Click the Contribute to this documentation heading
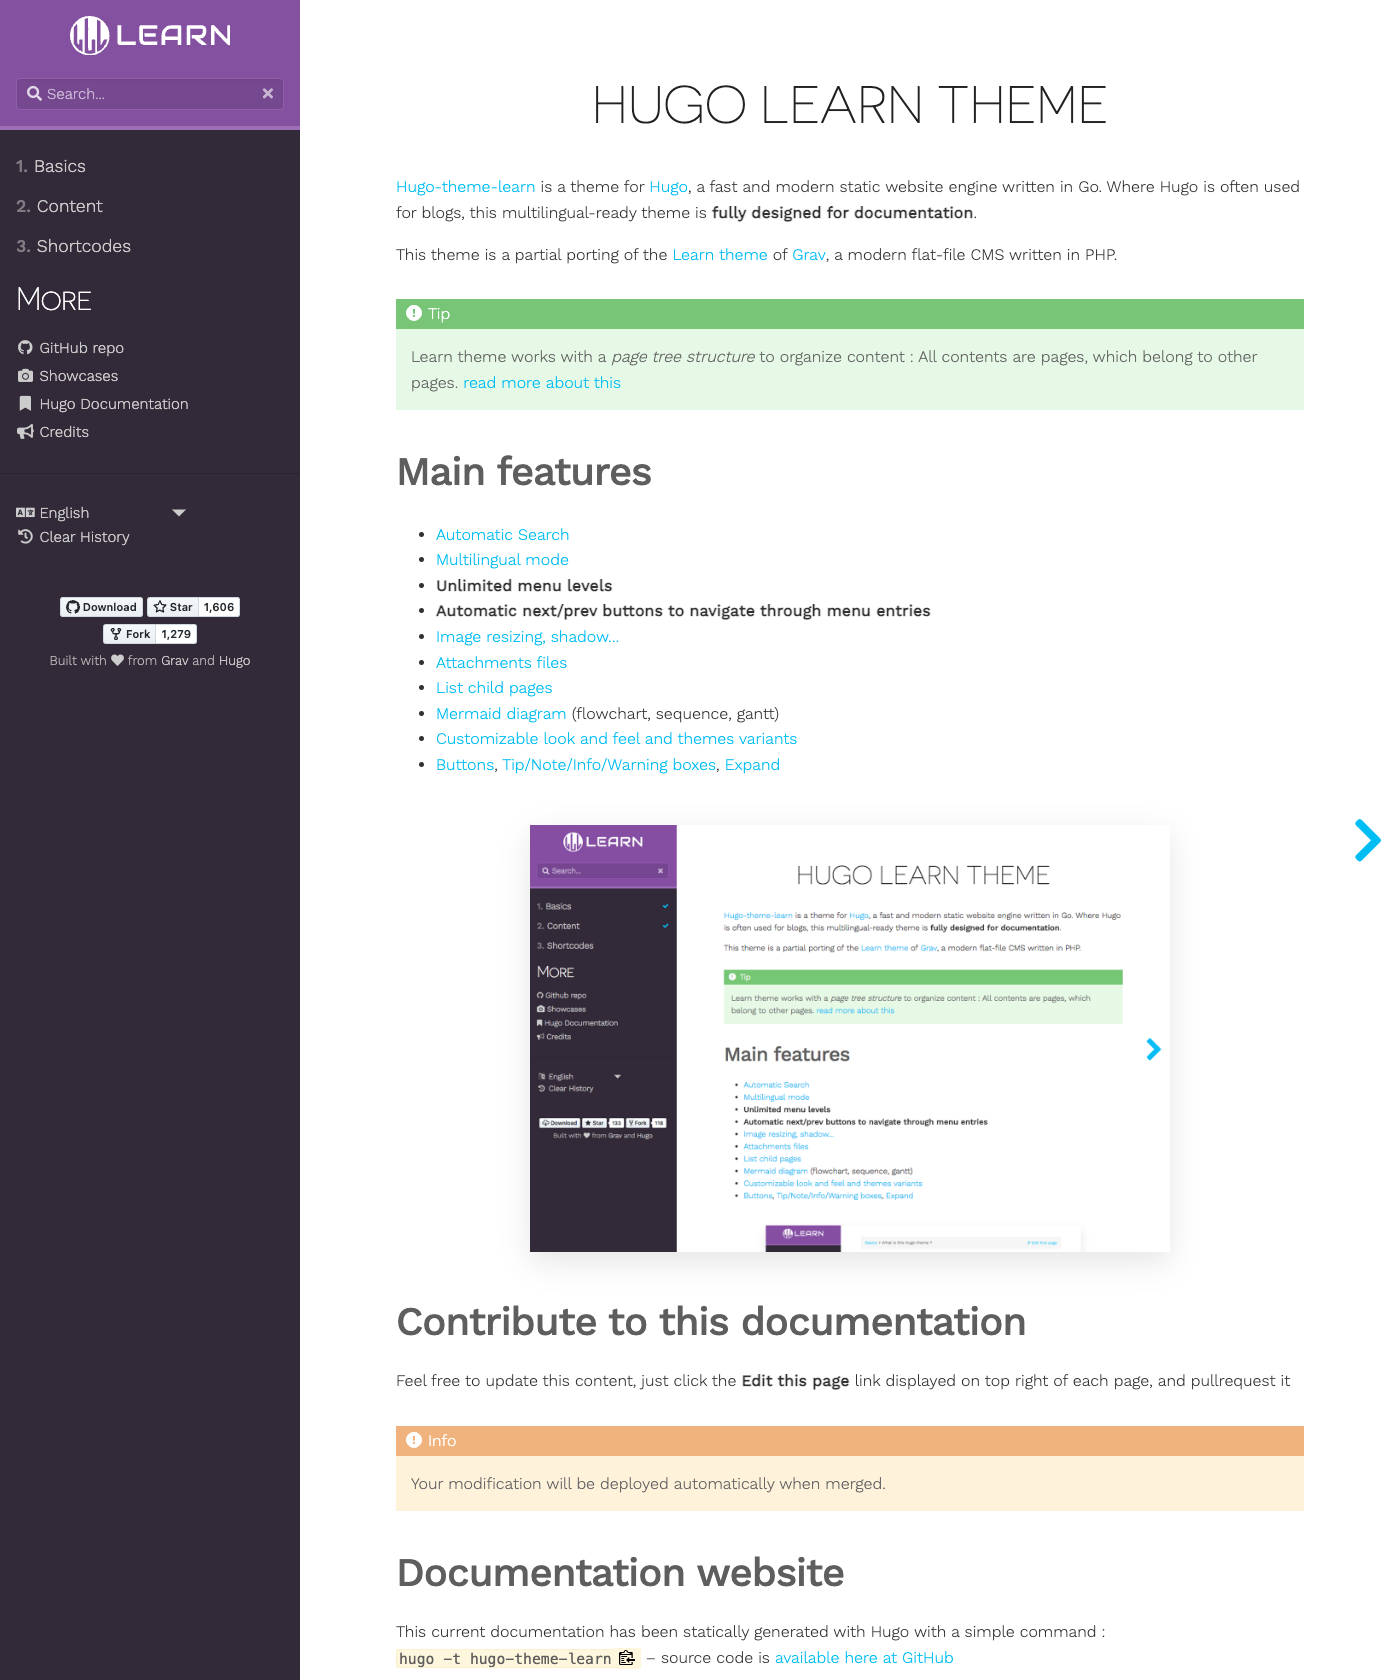The height and width of the screenshot is (1680, 1400). coord(711,1322)
